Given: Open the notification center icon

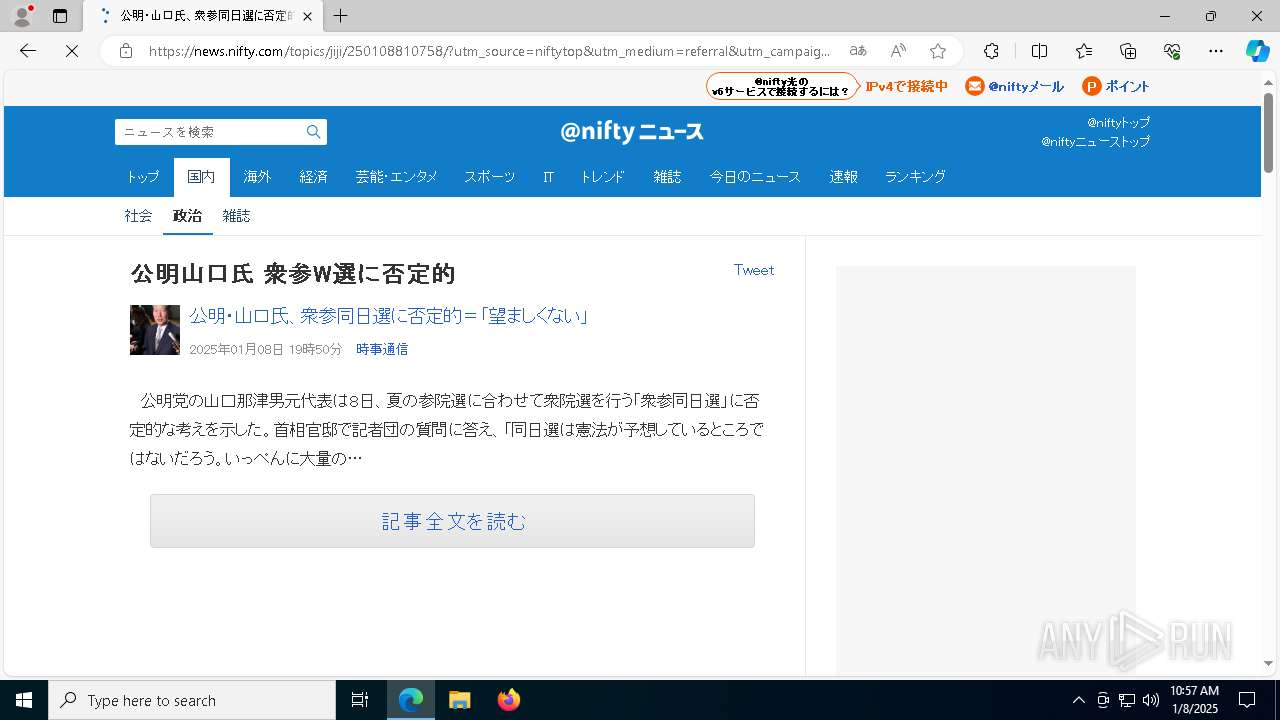Looking at the screenshot, I should [1247, 700].
